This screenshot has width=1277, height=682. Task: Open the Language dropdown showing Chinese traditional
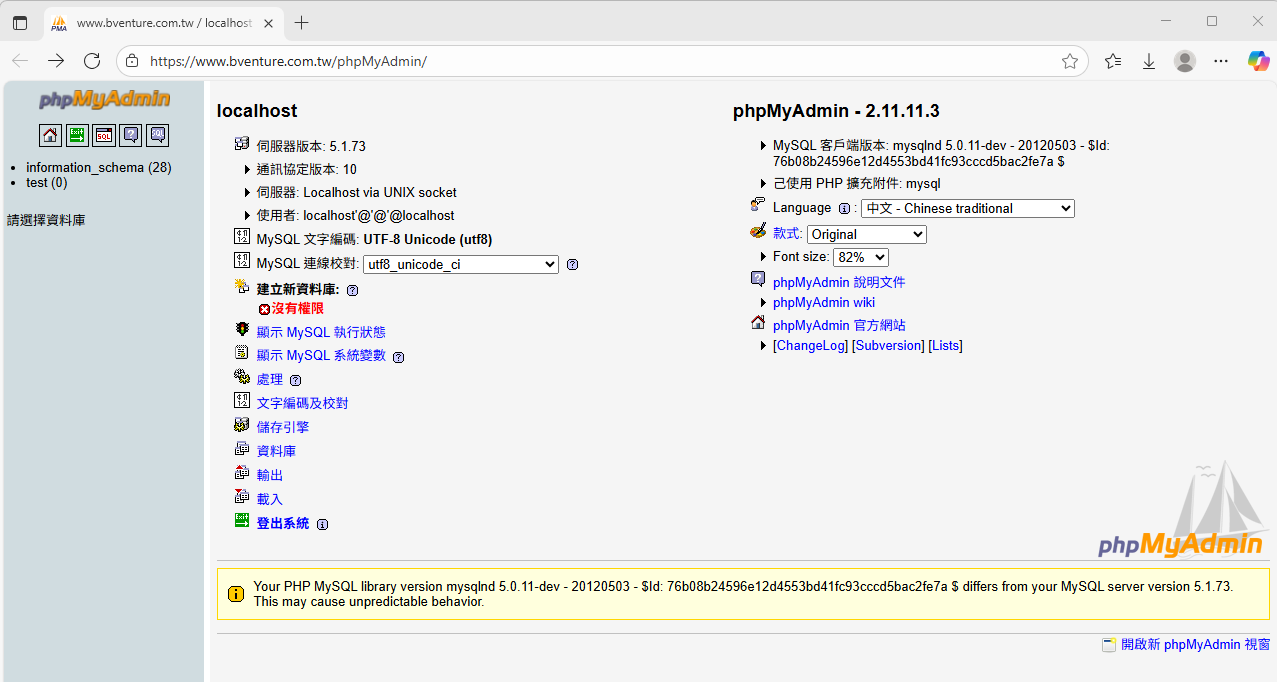pyautogui.click(x=968, y=208)
